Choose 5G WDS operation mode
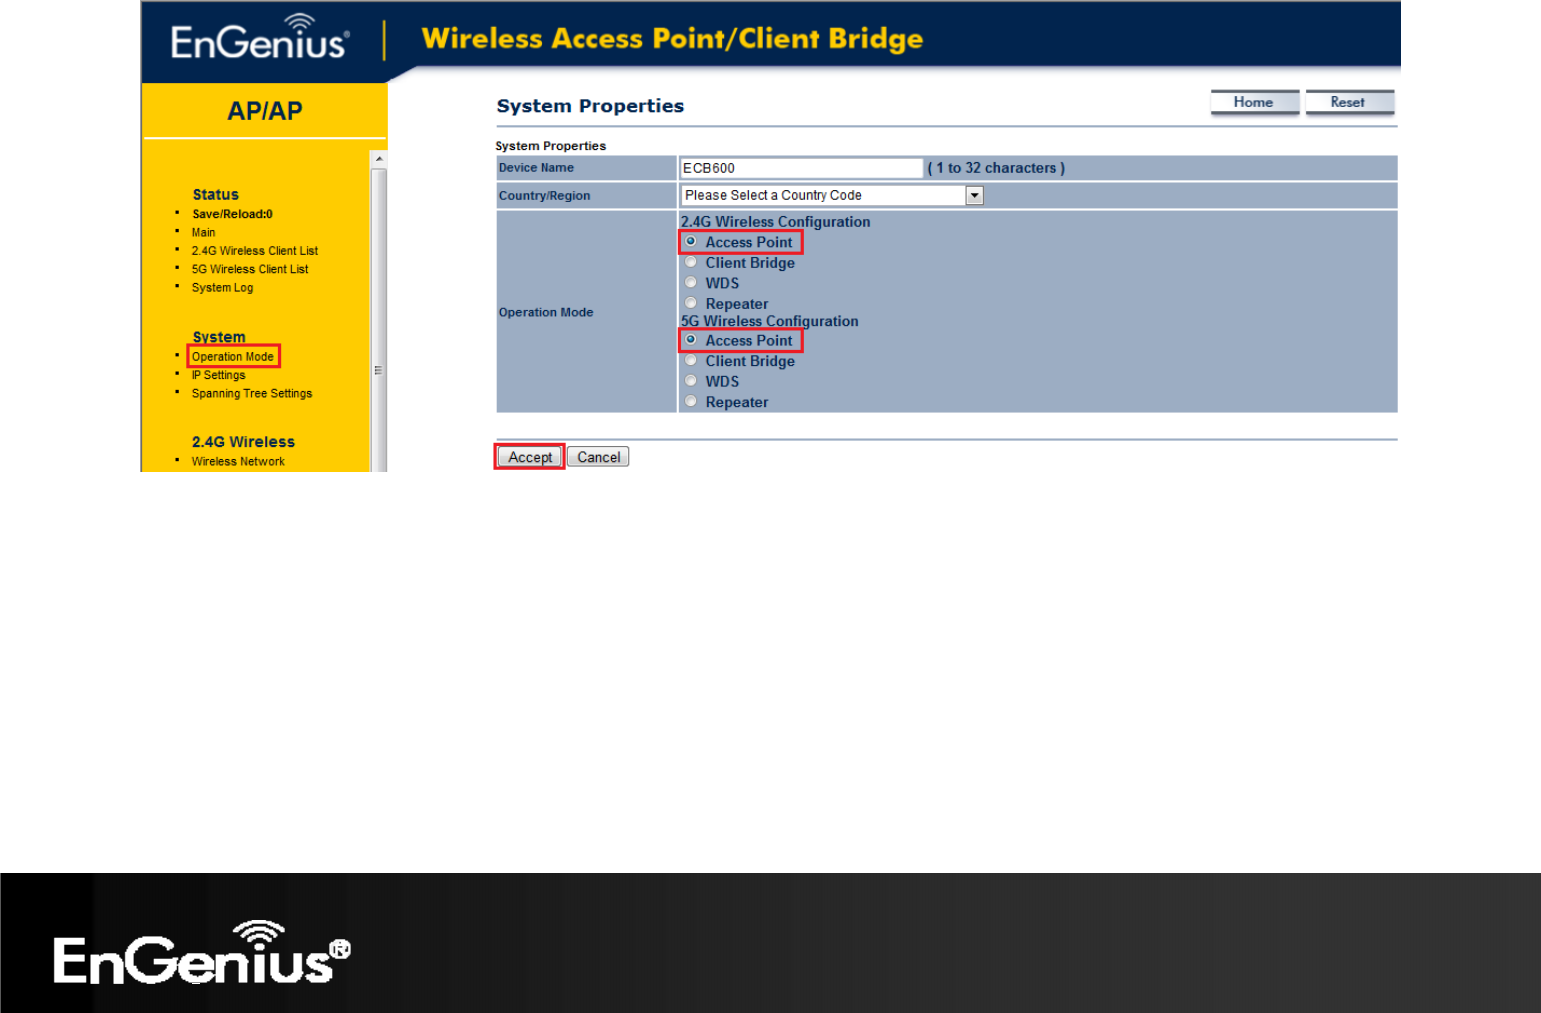 pyautogui.click(x=691, y=381)
